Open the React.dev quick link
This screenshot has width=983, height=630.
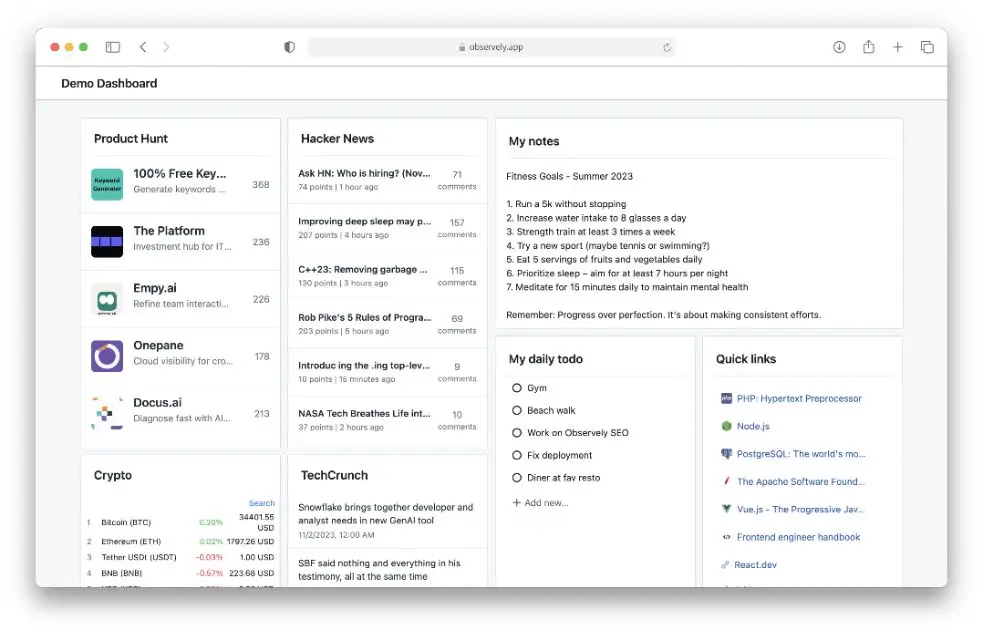tap(755, 565)
